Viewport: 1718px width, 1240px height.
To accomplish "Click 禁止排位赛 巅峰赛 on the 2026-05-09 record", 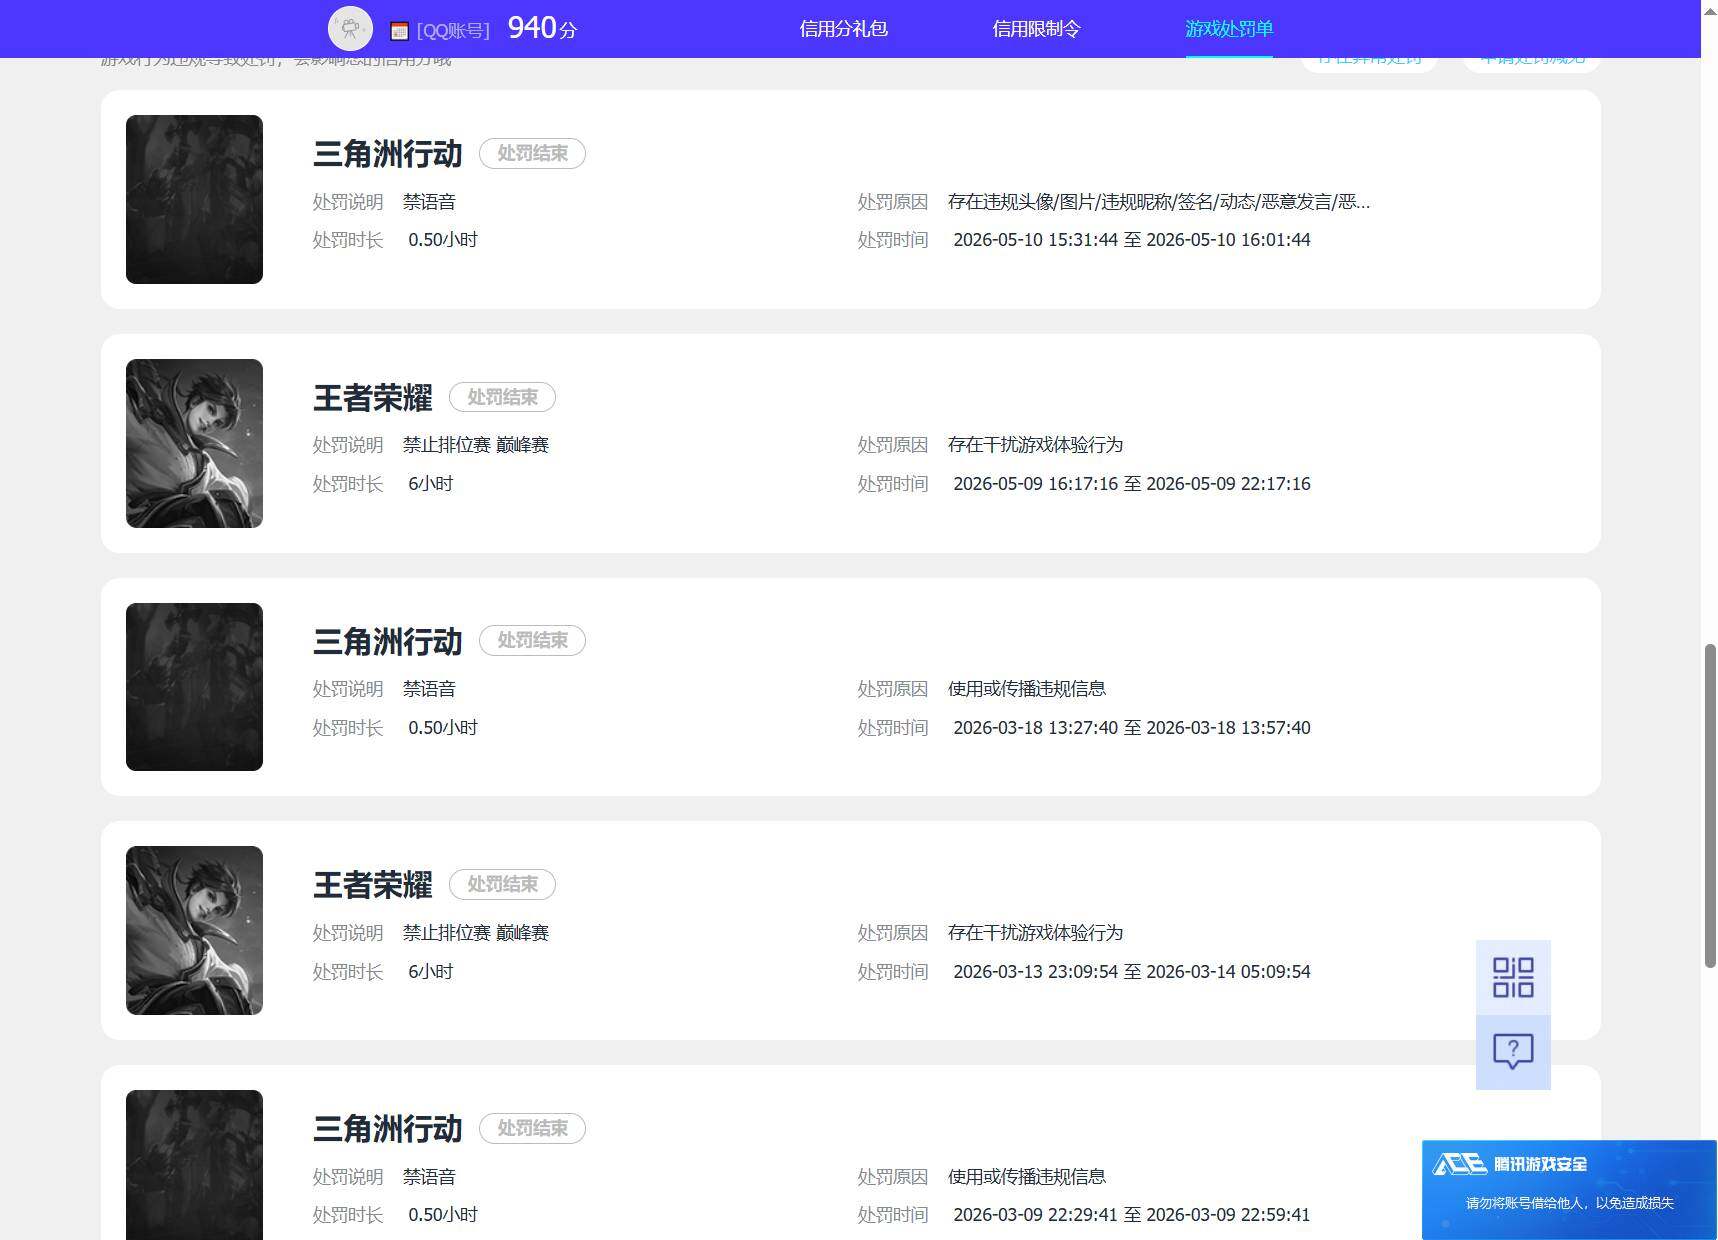I will [476, 445].
